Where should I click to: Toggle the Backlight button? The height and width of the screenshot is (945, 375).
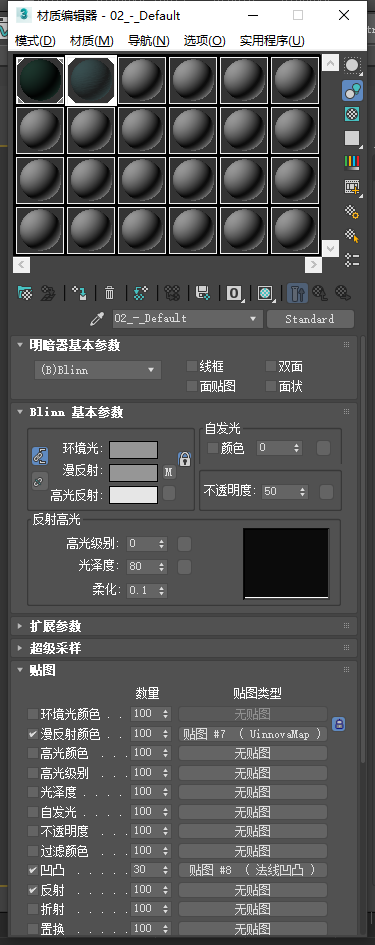(x=353, y=90)
